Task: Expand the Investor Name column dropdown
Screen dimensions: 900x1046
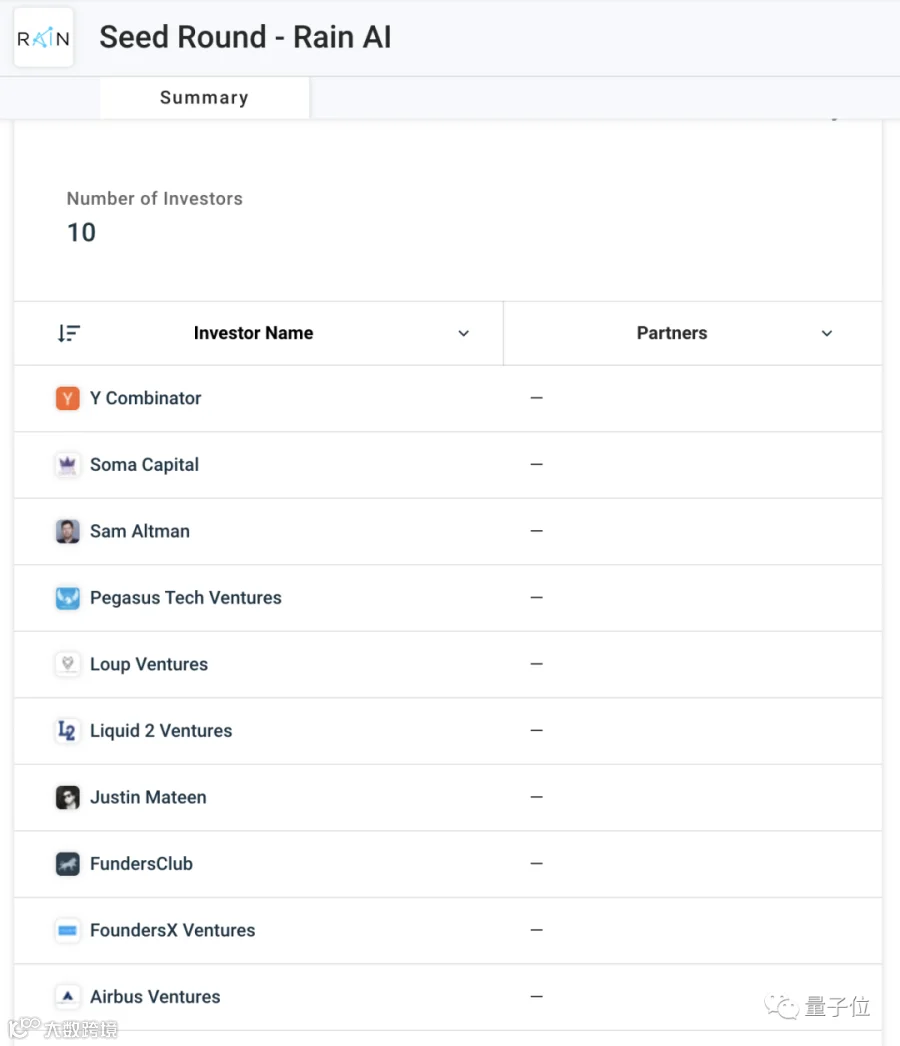Action: 464,333
